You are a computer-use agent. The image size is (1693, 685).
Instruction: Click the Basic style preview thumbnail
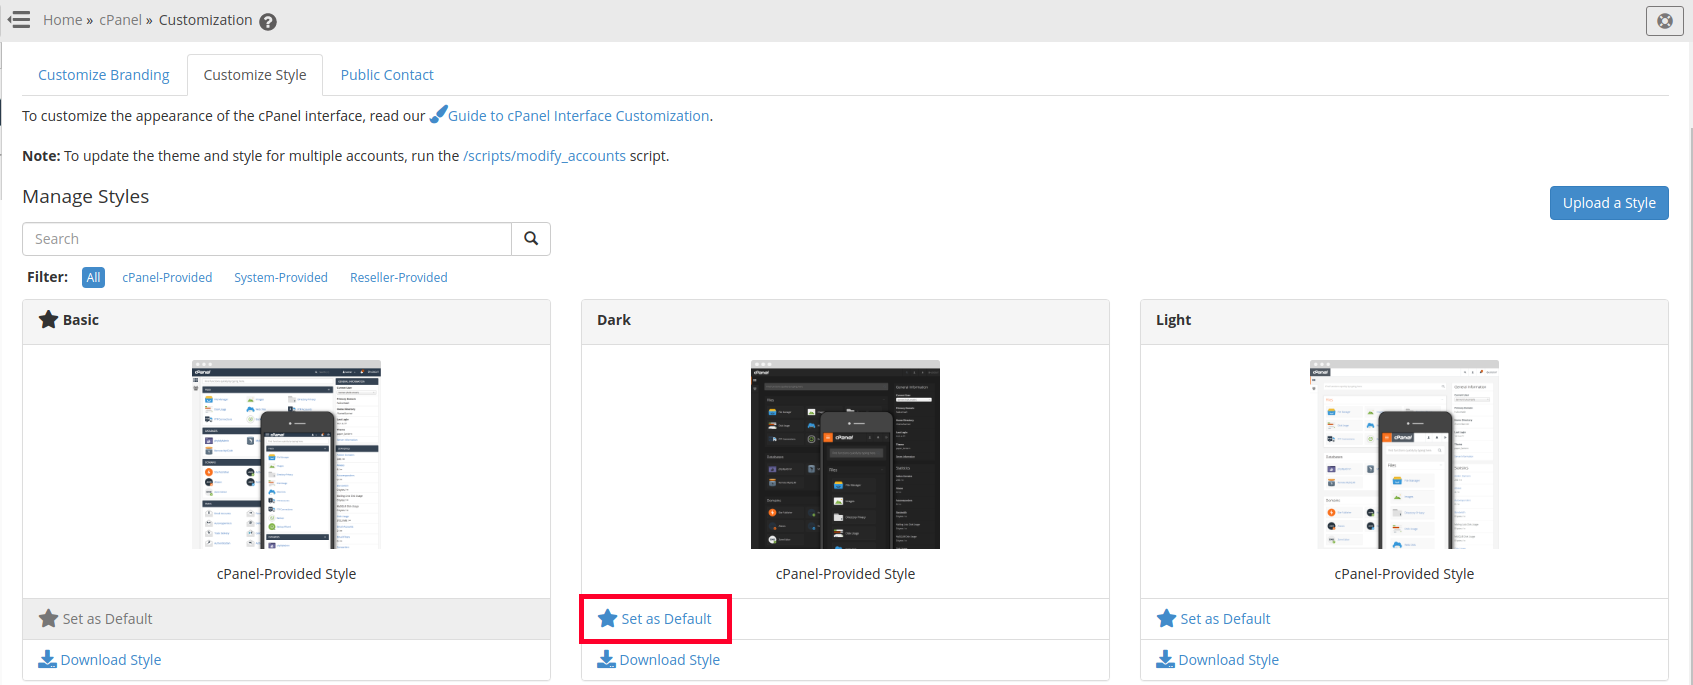click(x=286, y=454)
